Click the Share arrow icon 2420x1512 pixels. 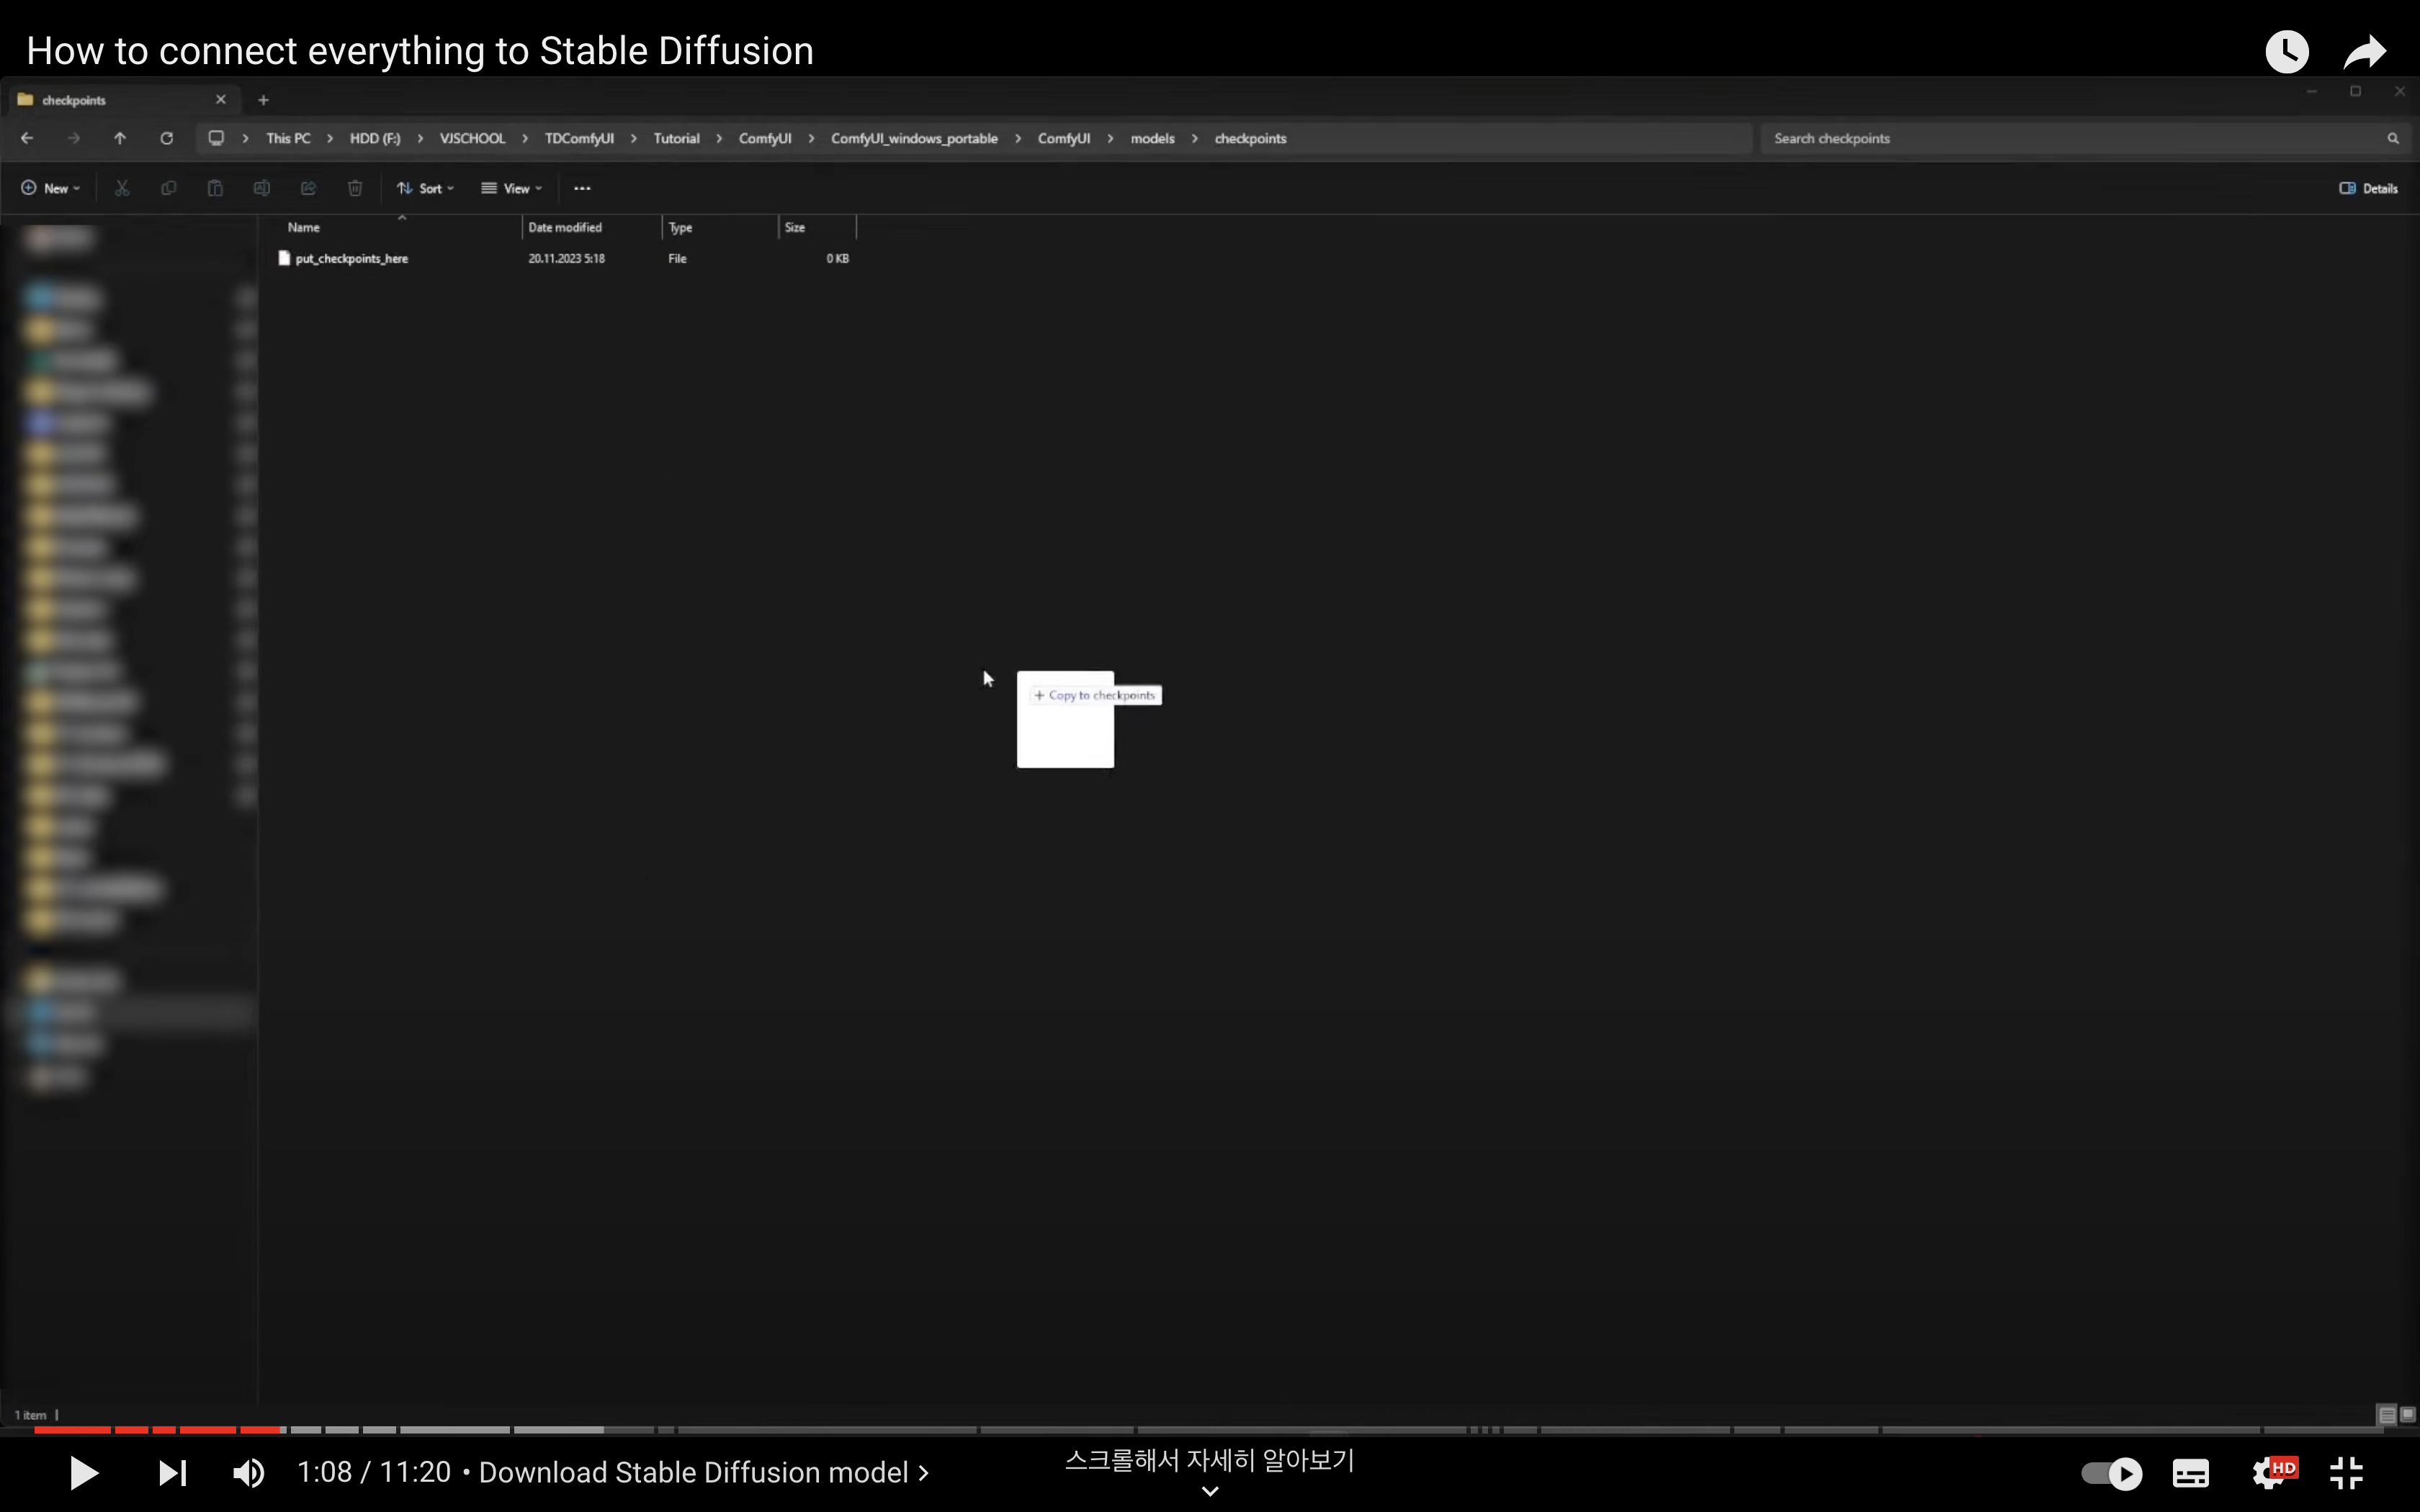point(2365,51)
